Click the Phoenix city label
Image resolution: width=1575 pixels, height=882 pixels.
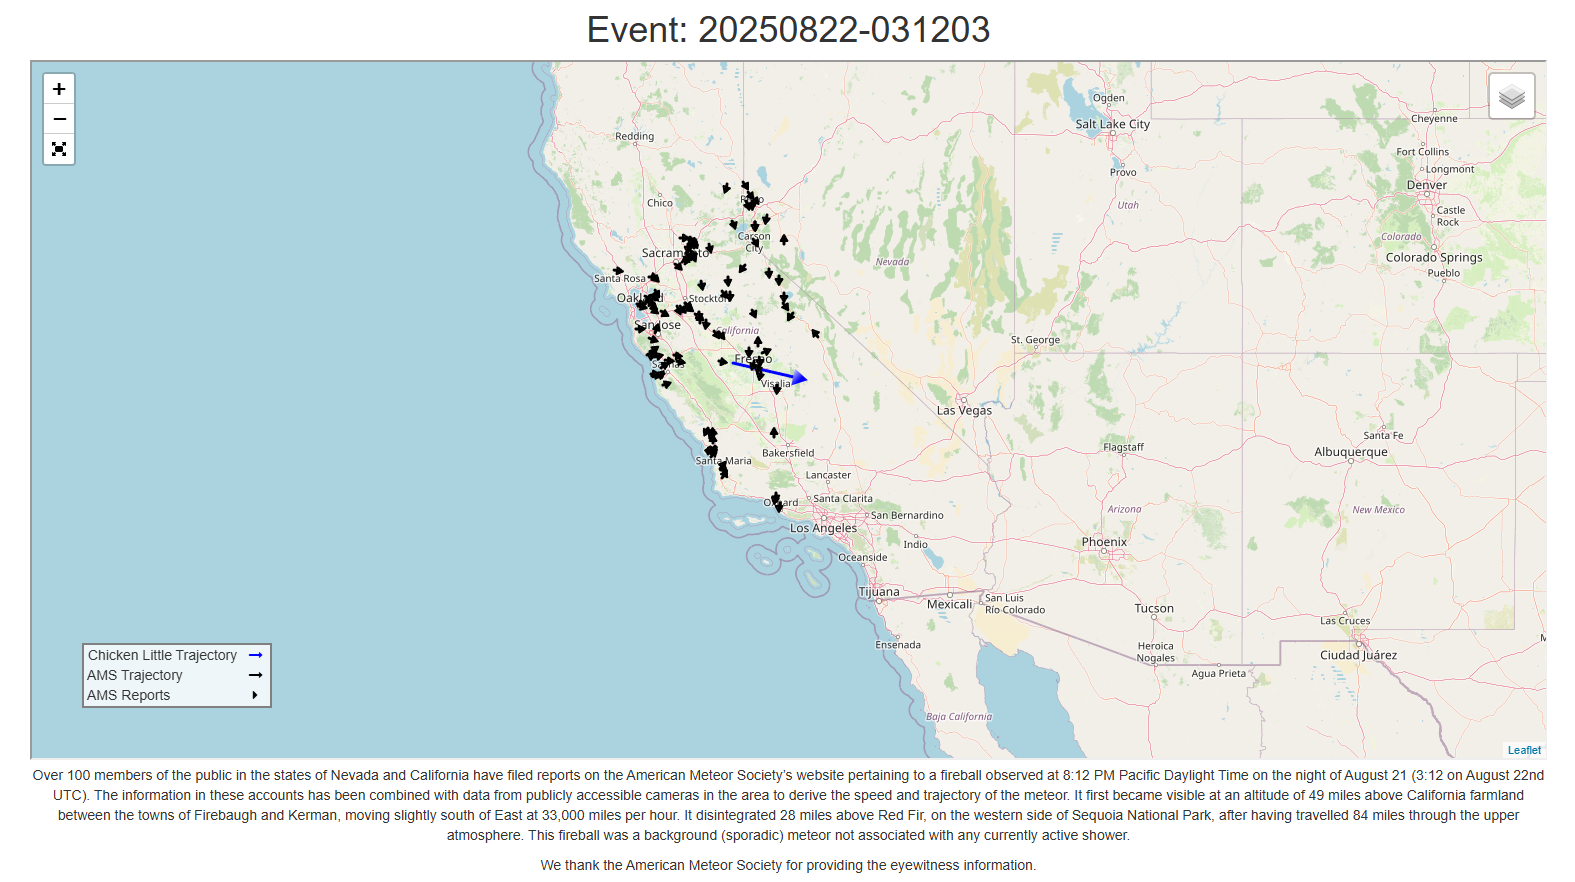click(1104, 542)
